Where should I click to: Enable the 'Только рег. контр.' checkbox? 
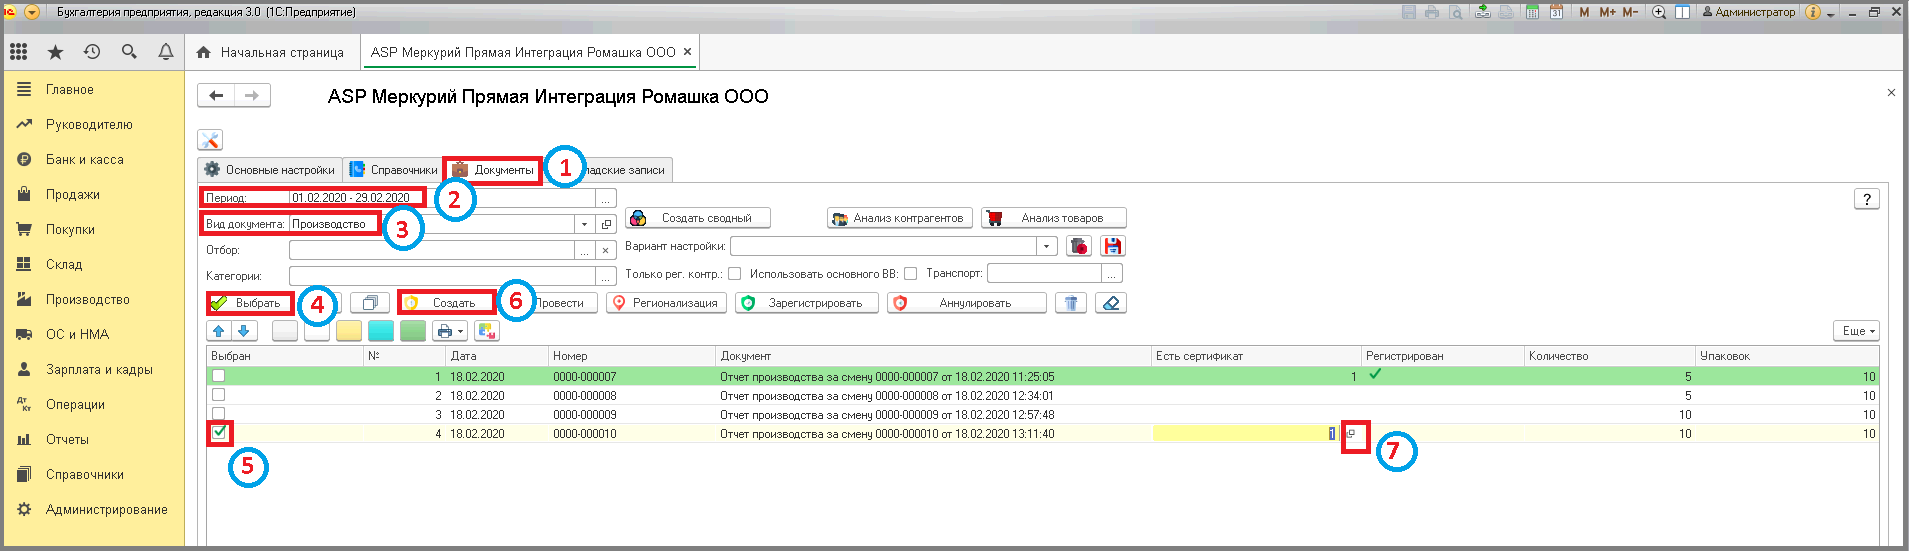point(735,273)
